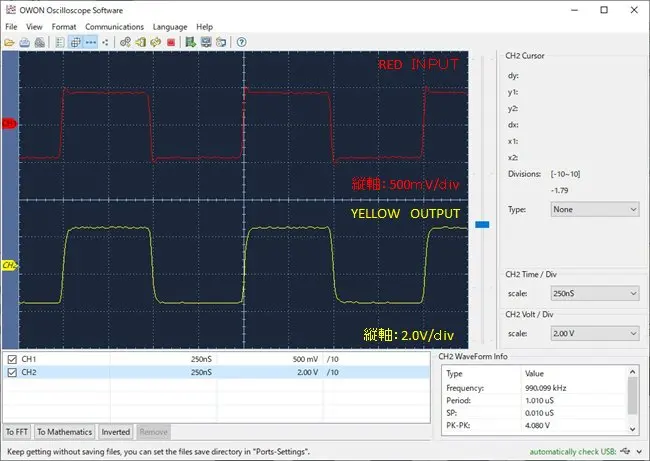This screenshot has height=461, width=650.
Task: Open the CH2 Volt/Div scale dropdown
Action: pyautogui.click(x=595, y=333)
